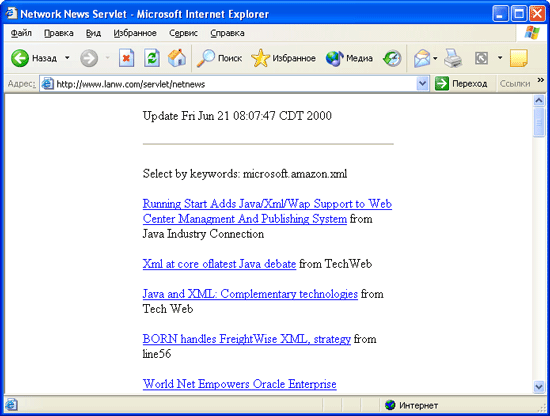Click the Ссылки links toolbar label
550x416 pixels.
point(515,84)
